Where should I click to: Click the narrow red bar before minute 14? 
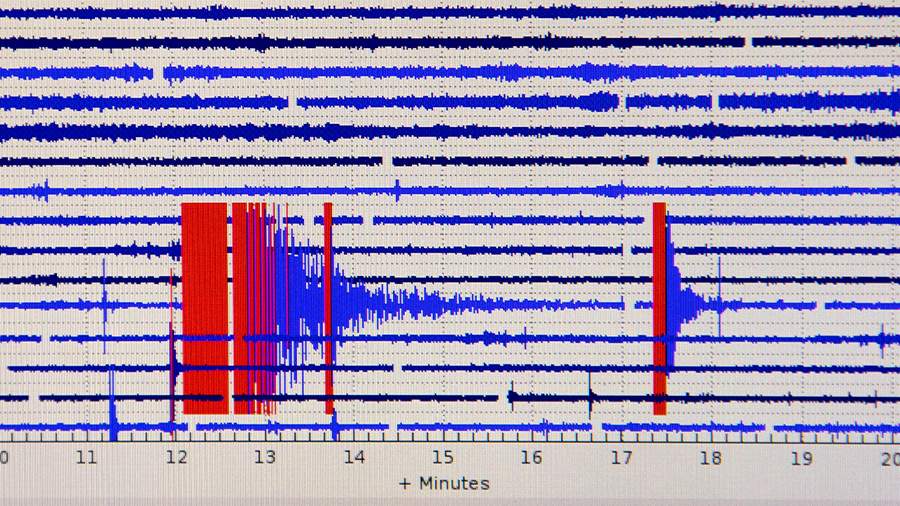point(328,308)
